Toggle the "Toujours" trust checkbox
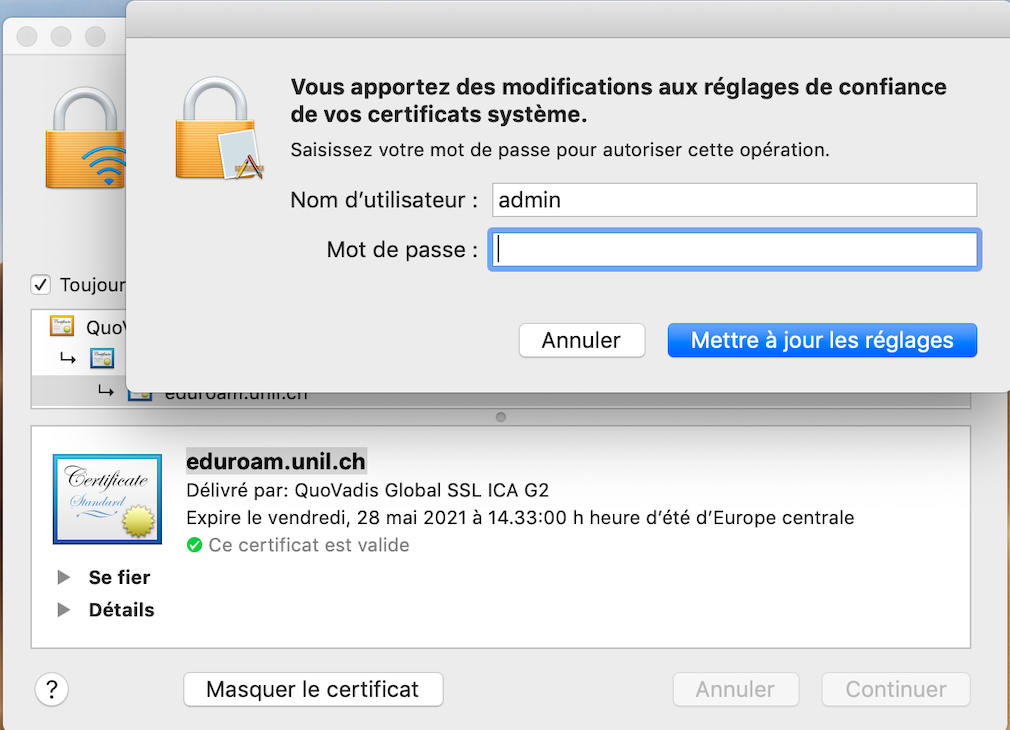The width and height of the screenshot is (1010, 730). tap(41, 285)
